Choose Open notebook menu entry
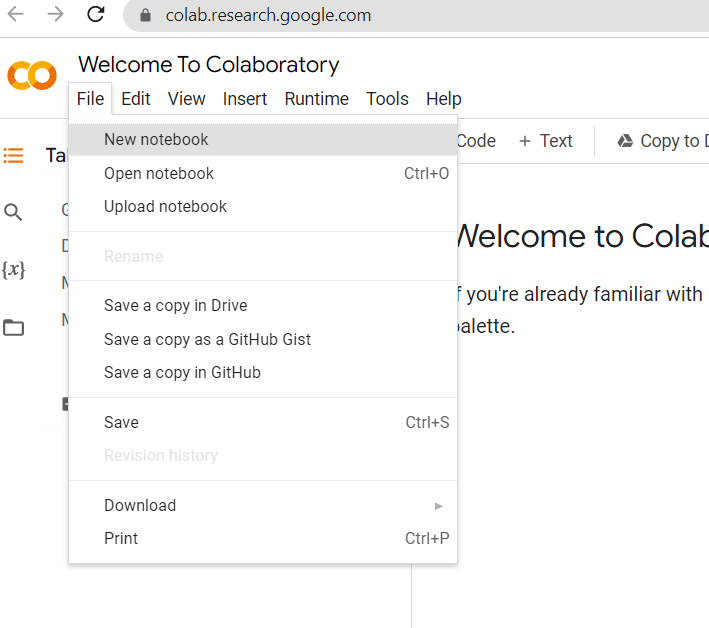Viewport: 709px width, 628px height. coord(159,173)
